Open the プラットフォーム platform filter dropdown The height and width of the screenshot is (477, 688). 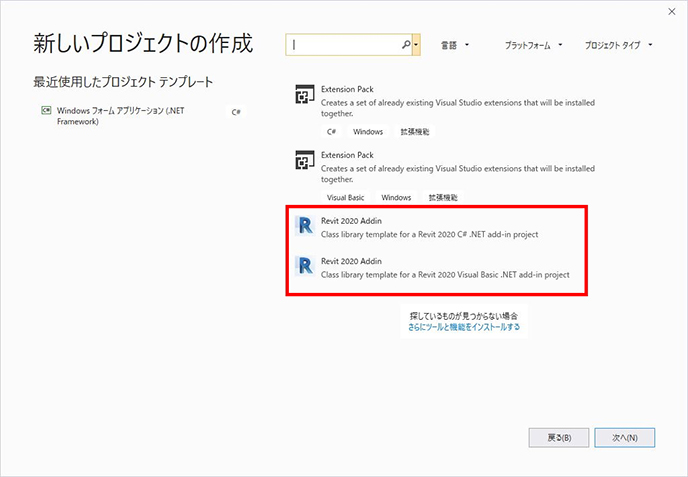coord(533,45)
